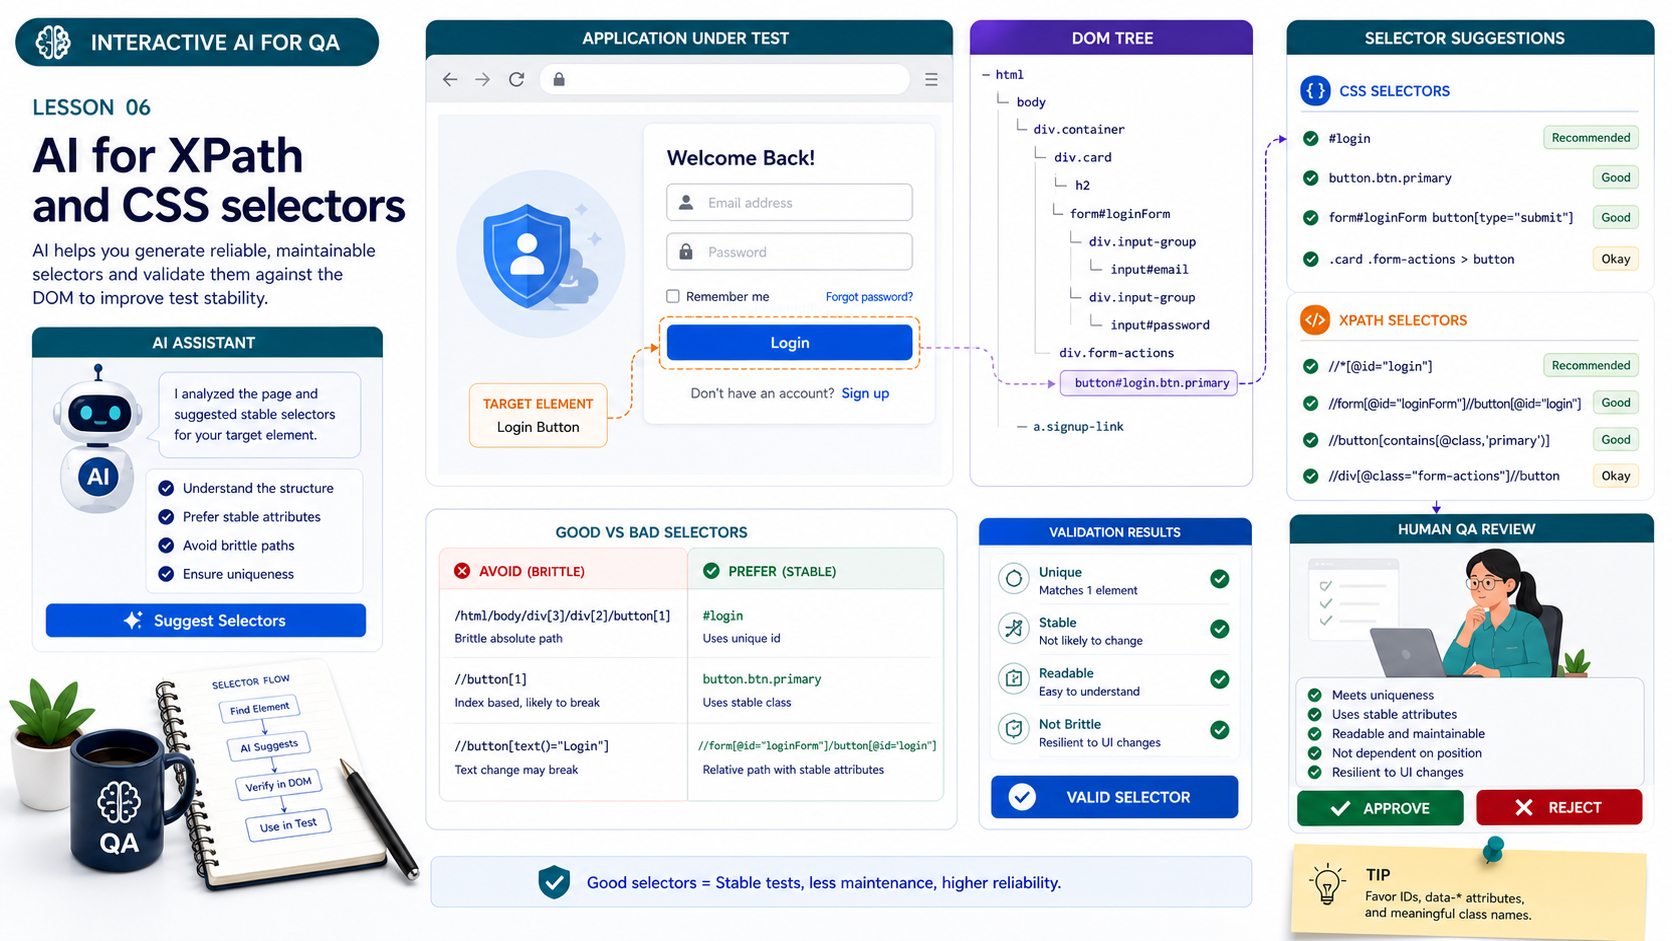Click the blue Login button
This screenshot has height=941, width=1672.
[x=789, y=343]
